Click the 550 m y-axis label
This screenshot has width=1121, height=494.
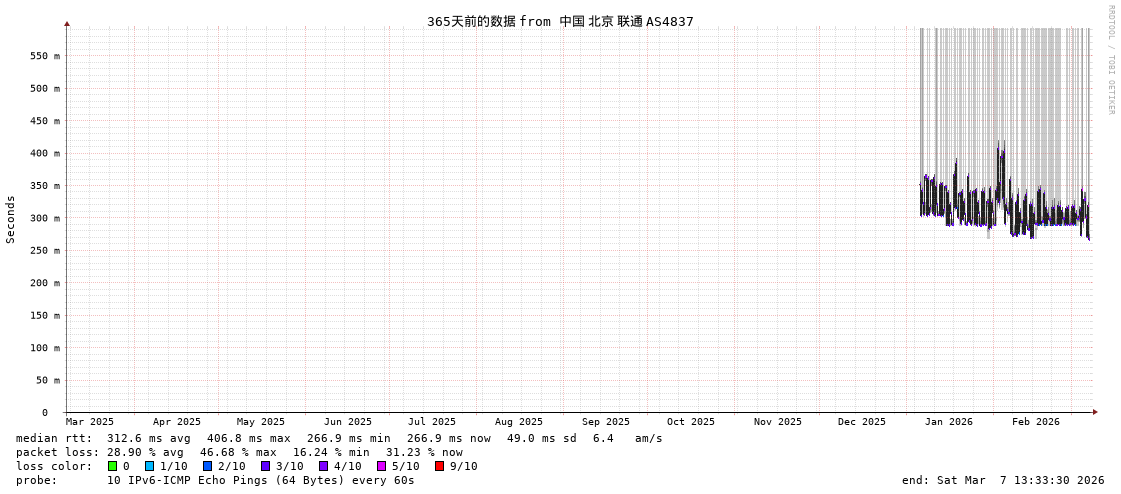click(x=44, y=56)
